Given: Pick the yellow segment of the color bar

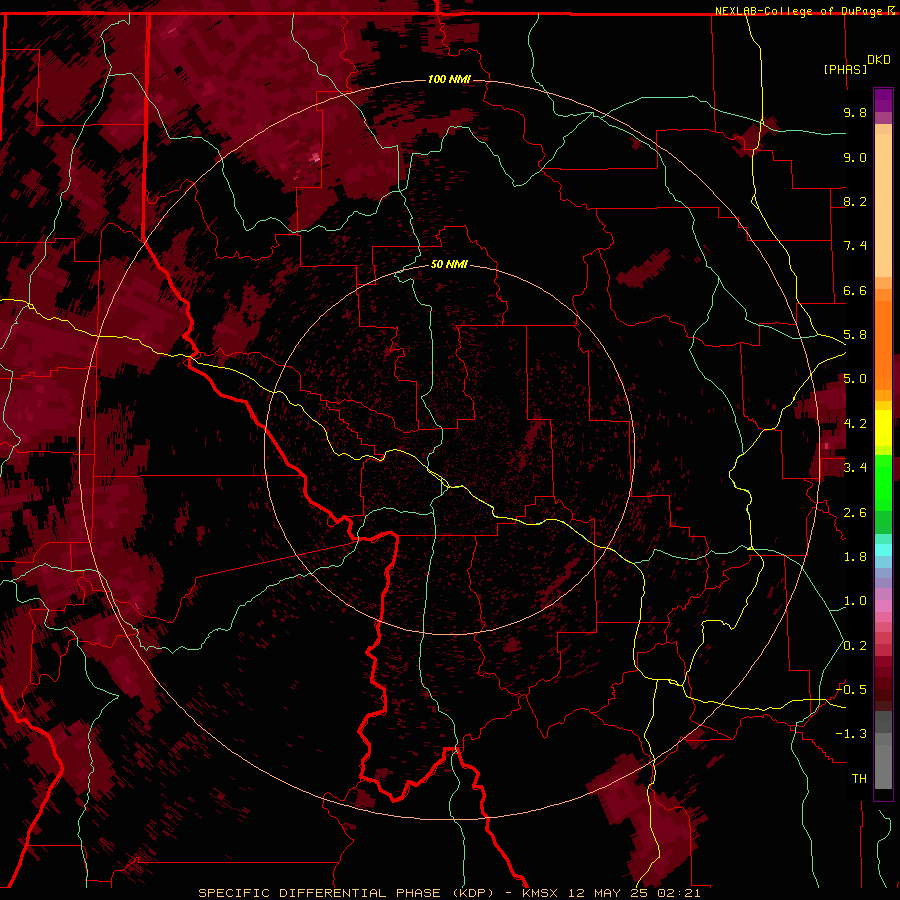Looking at the screenshot, I should point(883,428).
